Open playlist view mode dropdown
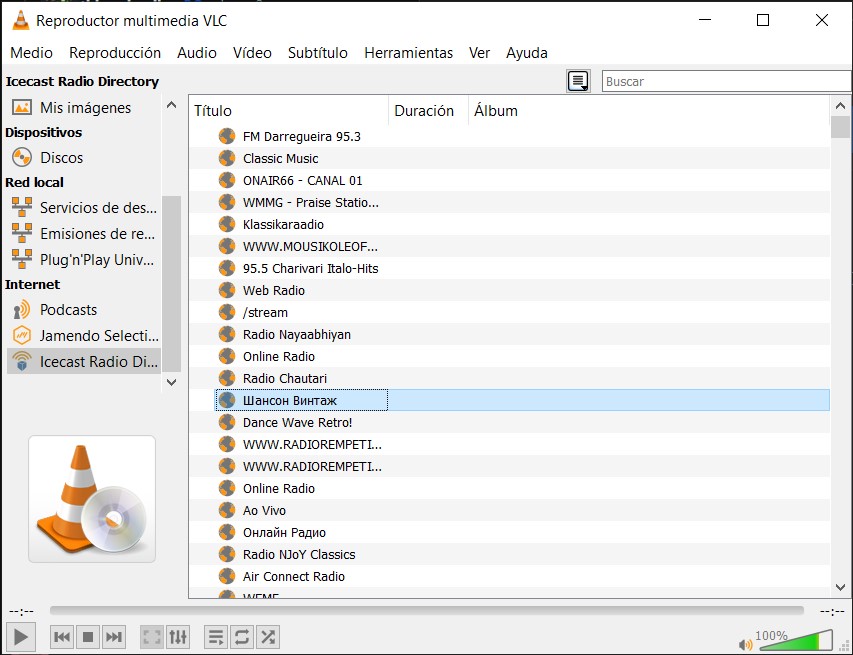This screenshot has width=853, height=655. 578,82
